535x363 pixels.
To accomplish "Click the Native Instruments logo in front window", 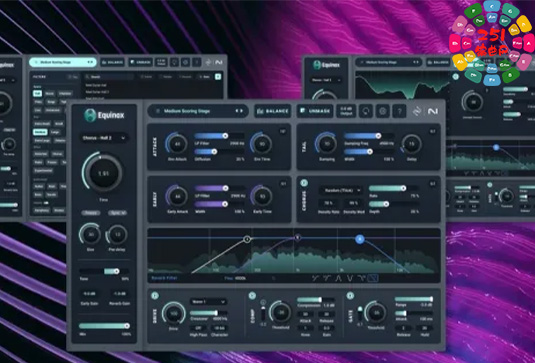I will click(433, 111).
